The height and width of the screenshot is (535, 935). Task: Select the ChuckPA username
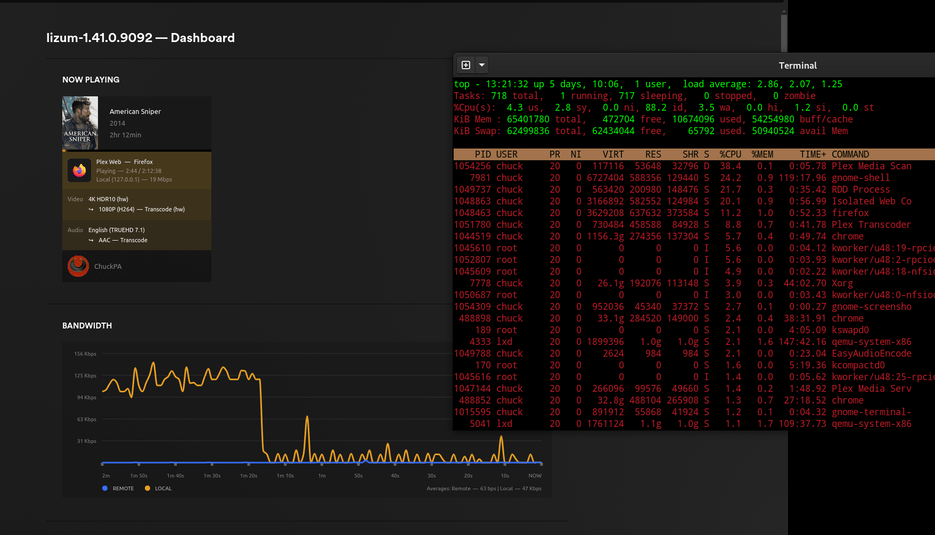click(x=108, y=267)
